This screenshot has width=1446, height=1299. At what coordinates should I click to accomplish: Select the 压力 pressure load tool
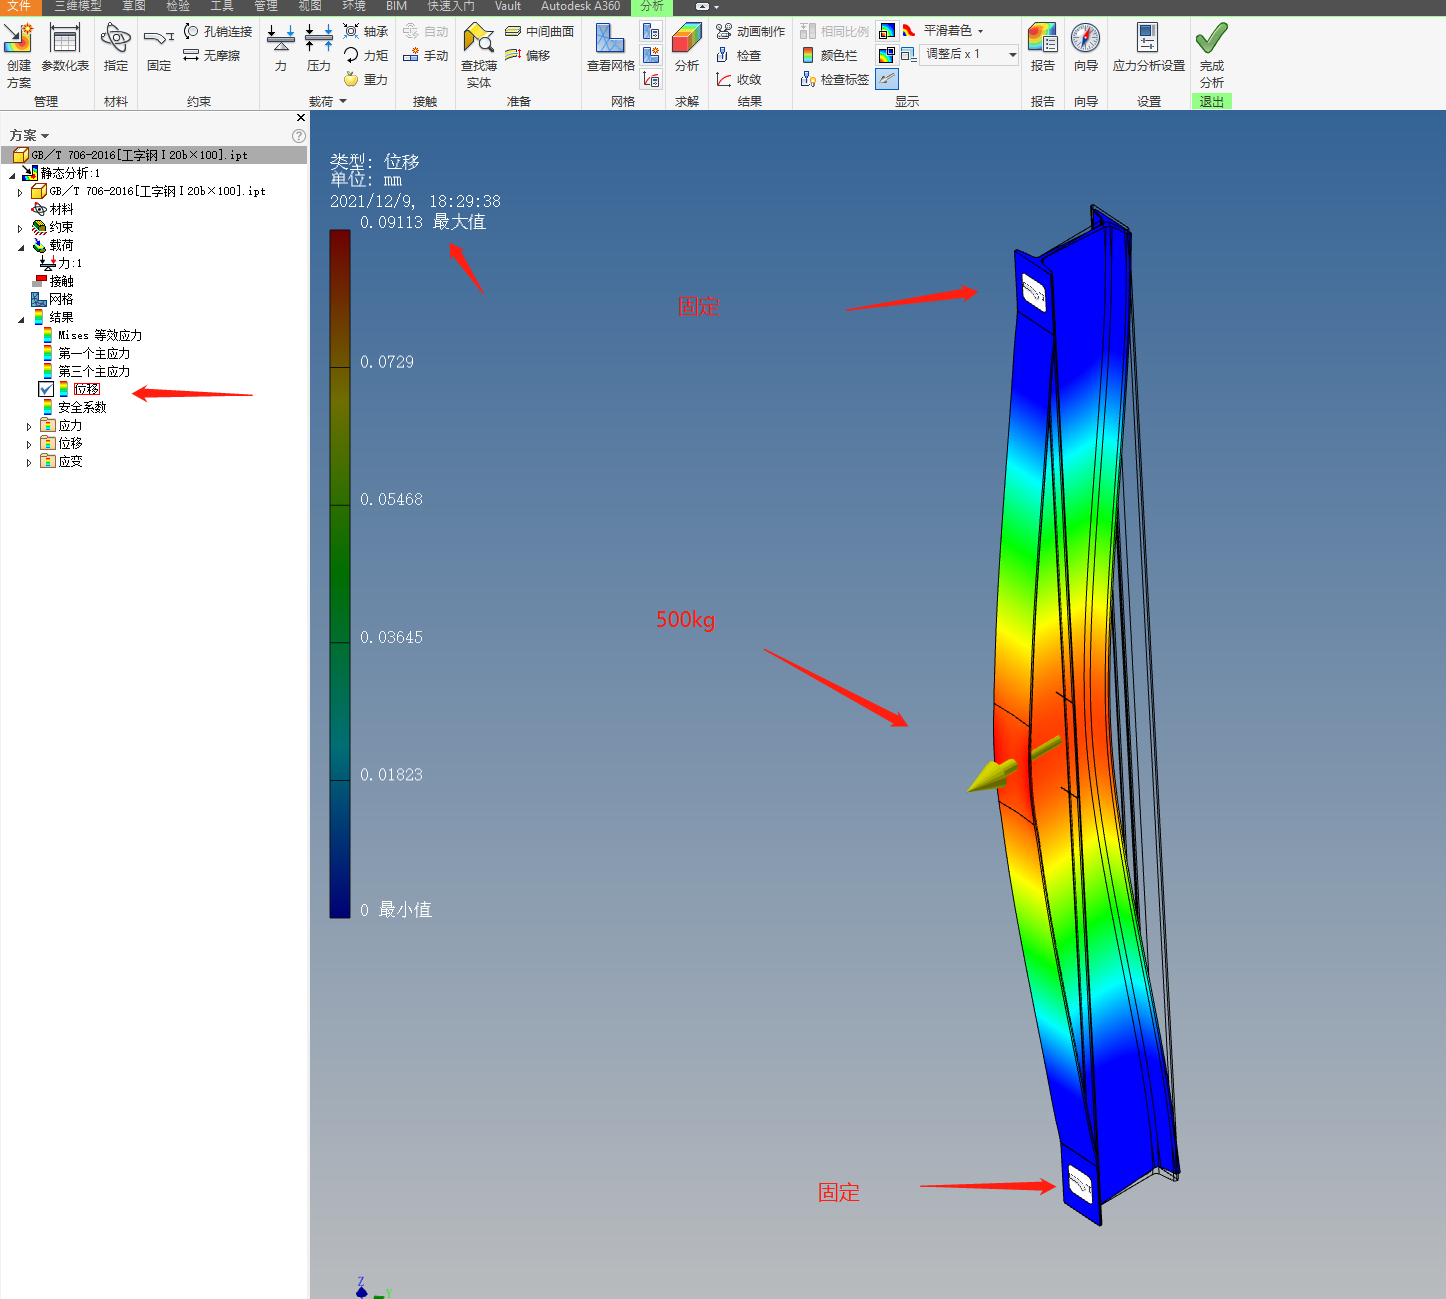click(x=319, y=48)
